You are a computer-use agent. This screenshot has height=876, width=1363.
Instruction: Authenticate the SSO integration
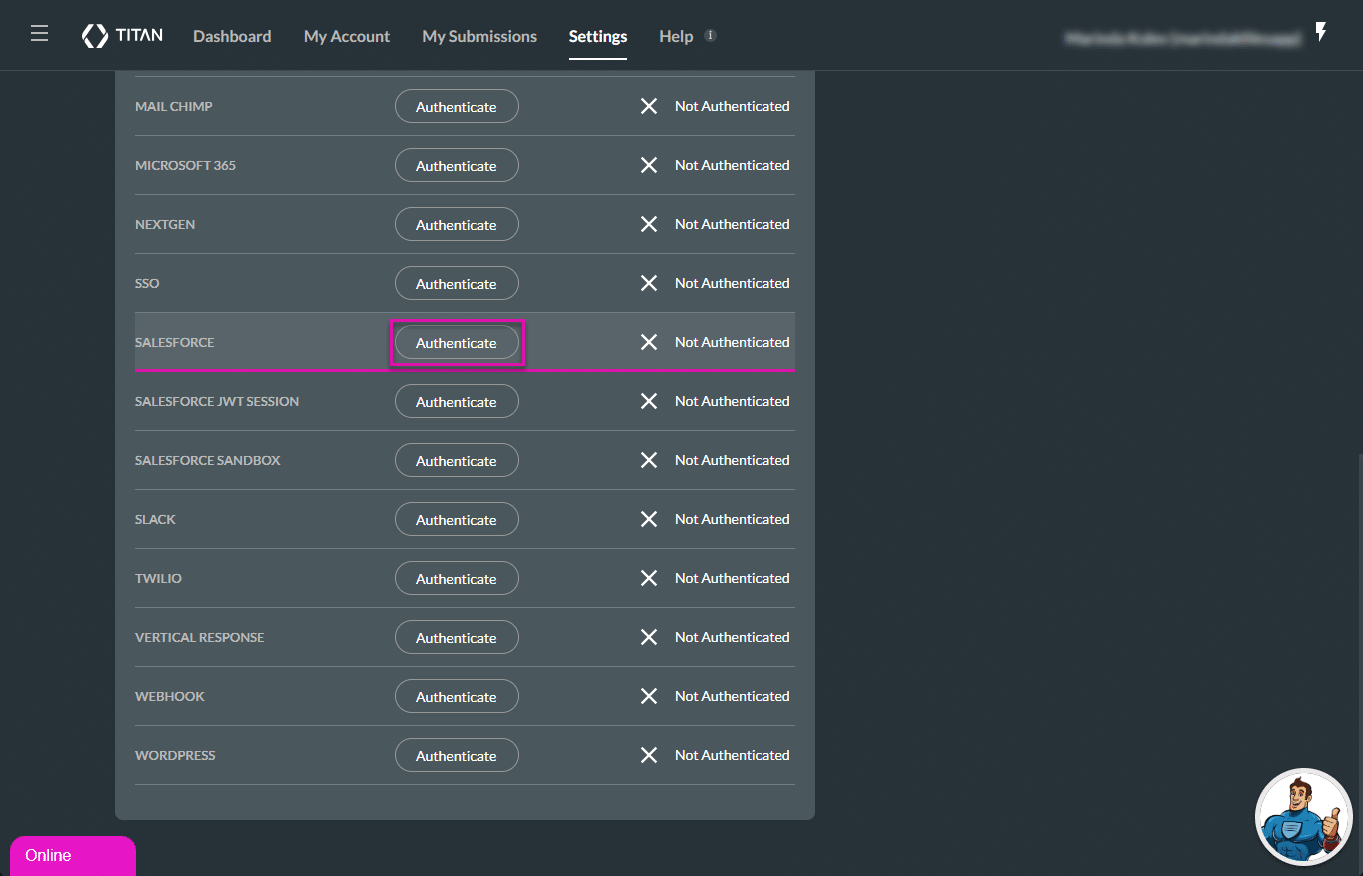456,283
